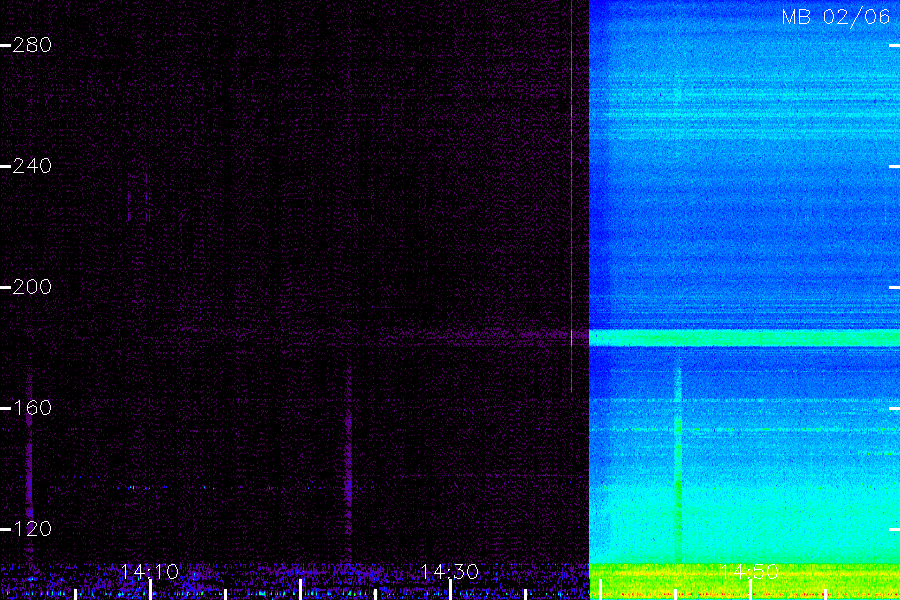This screenshot has width=900, height=600.
Task: Click the 200 frequency axis label
Action: (x=32, y=287)
